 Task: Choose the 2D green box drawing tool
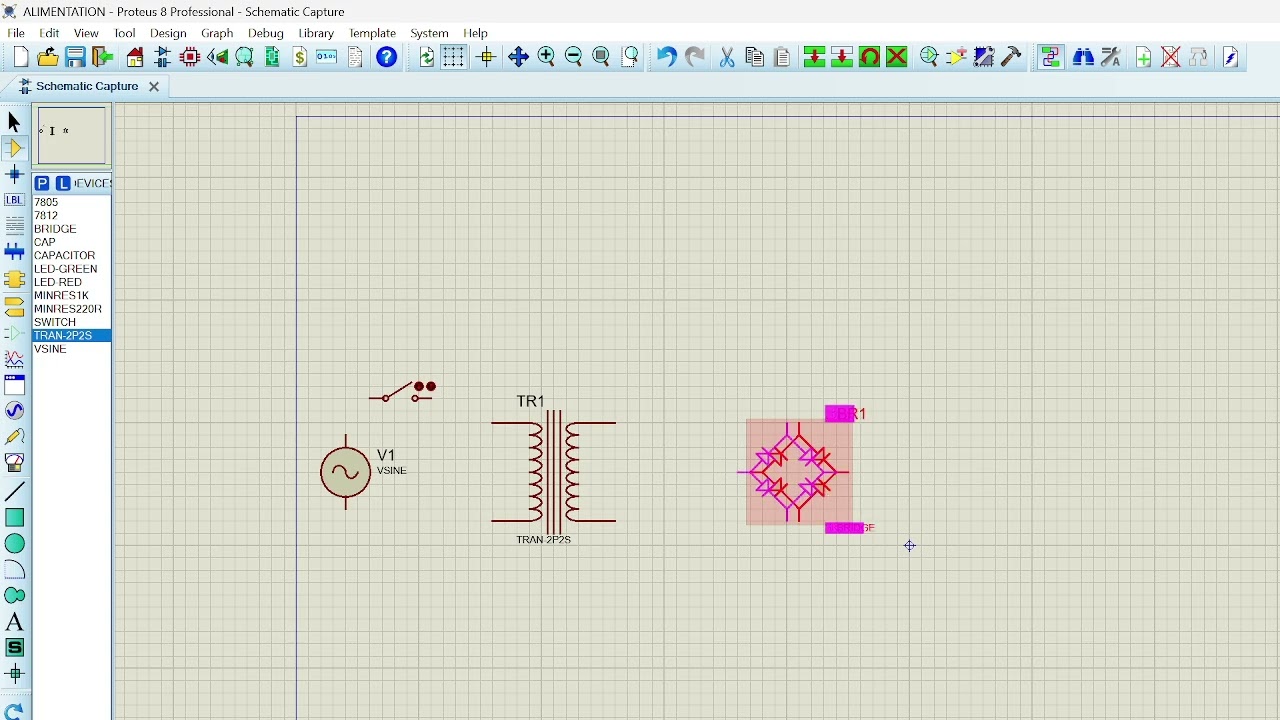tap(14, 517)
